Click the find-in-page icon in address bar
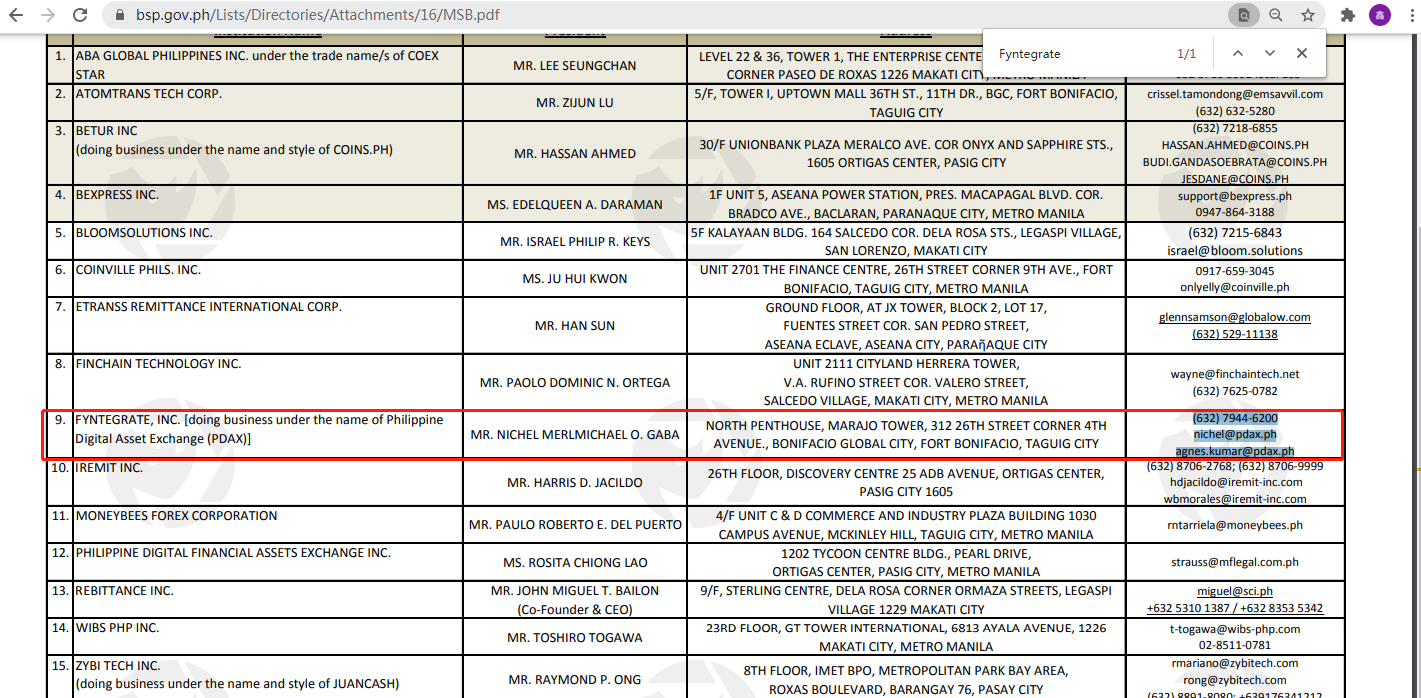The height and width of the screenshot is (698, 1421). [1243, 15]
